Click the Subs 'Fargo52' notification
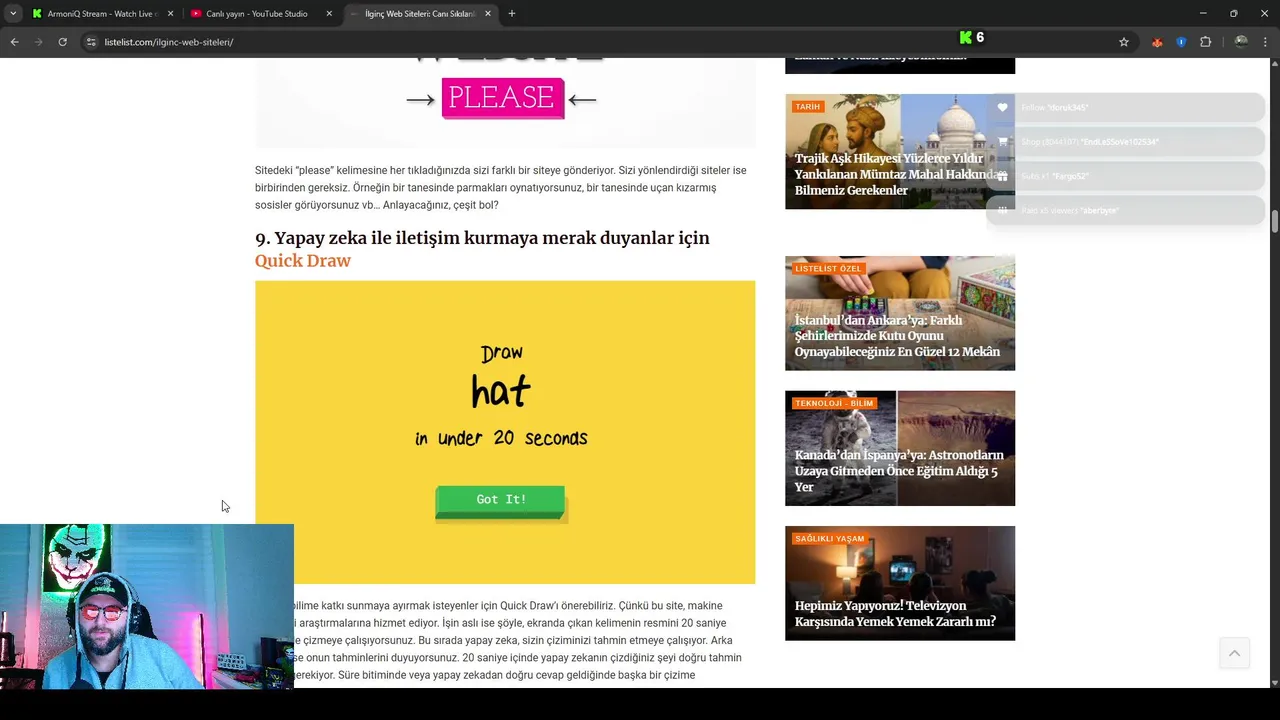This screenshot has height=720, width=1280. pos(1127,176)
